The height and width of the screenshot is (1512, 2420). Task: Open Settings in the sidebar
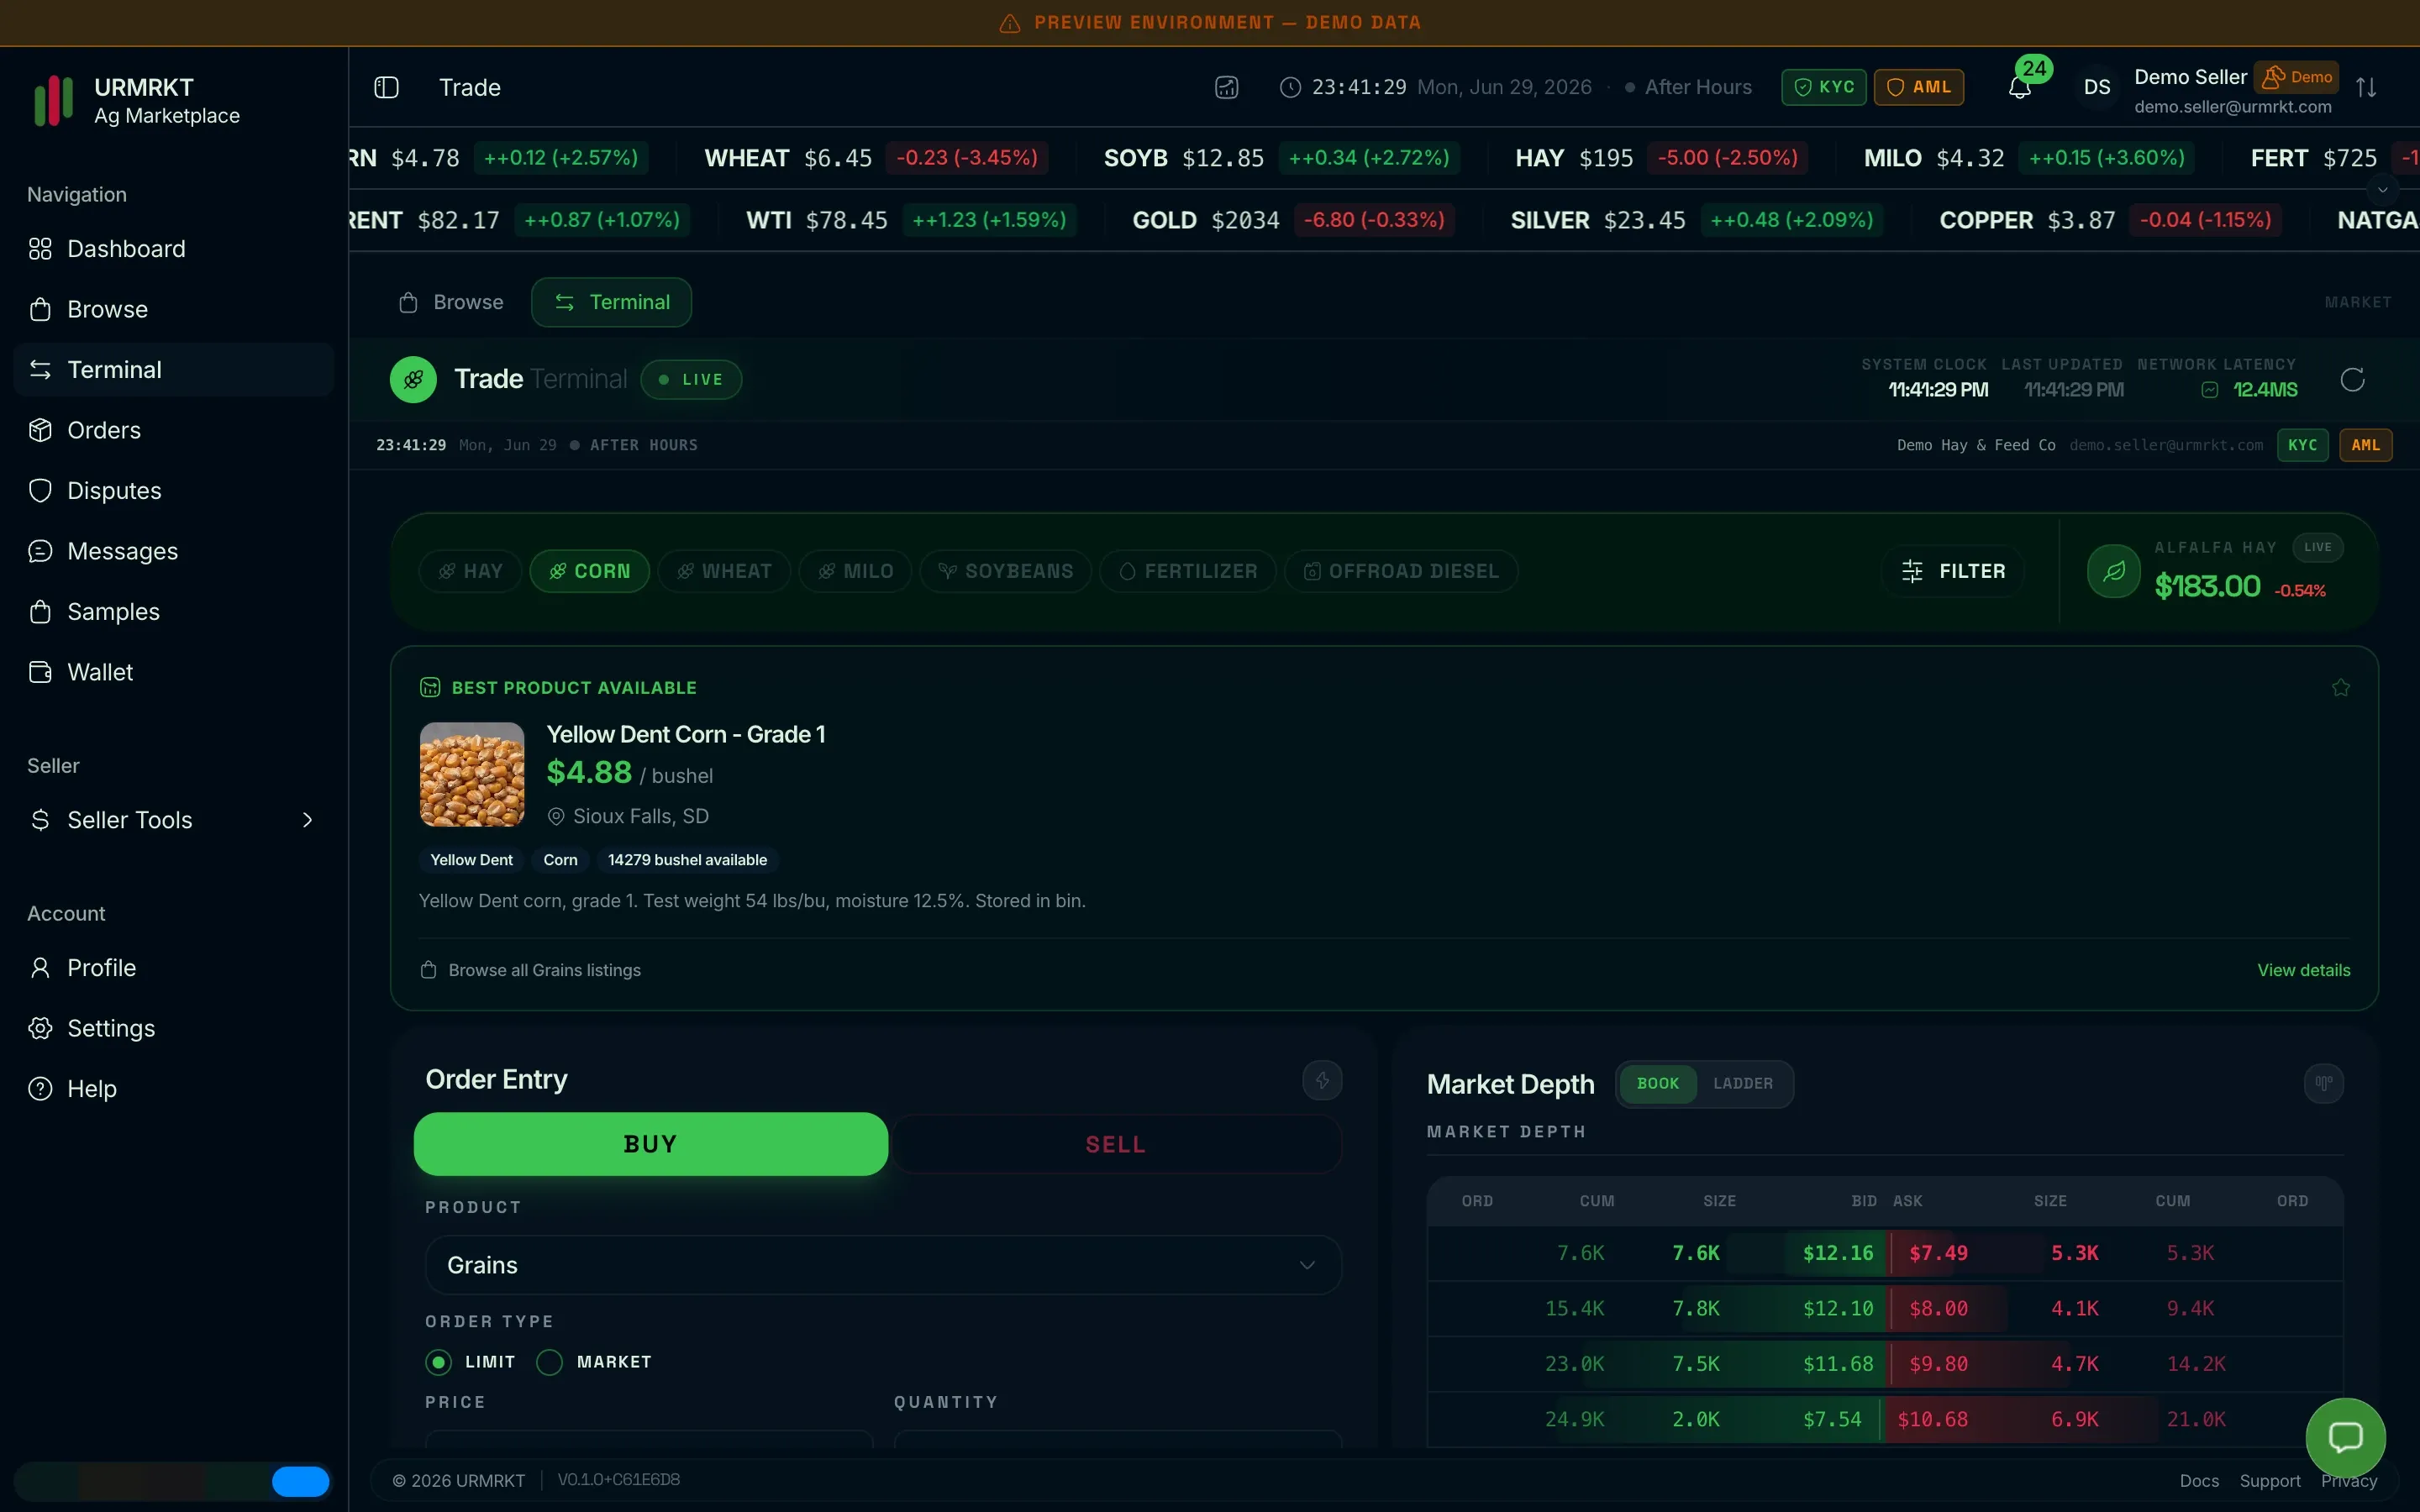[x=174, y=1028]
